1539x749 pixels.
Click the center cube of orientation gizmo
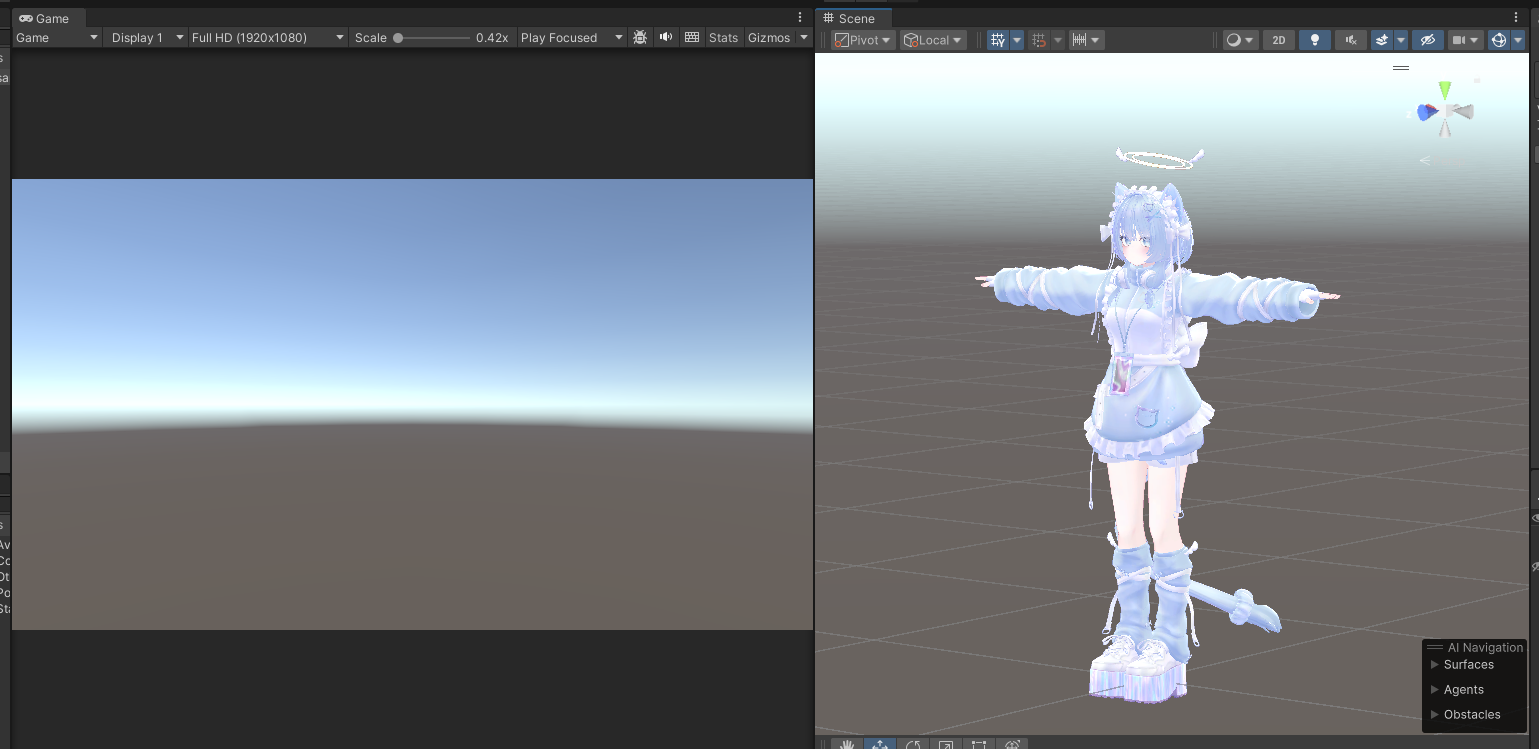(x=1445, y=111)
